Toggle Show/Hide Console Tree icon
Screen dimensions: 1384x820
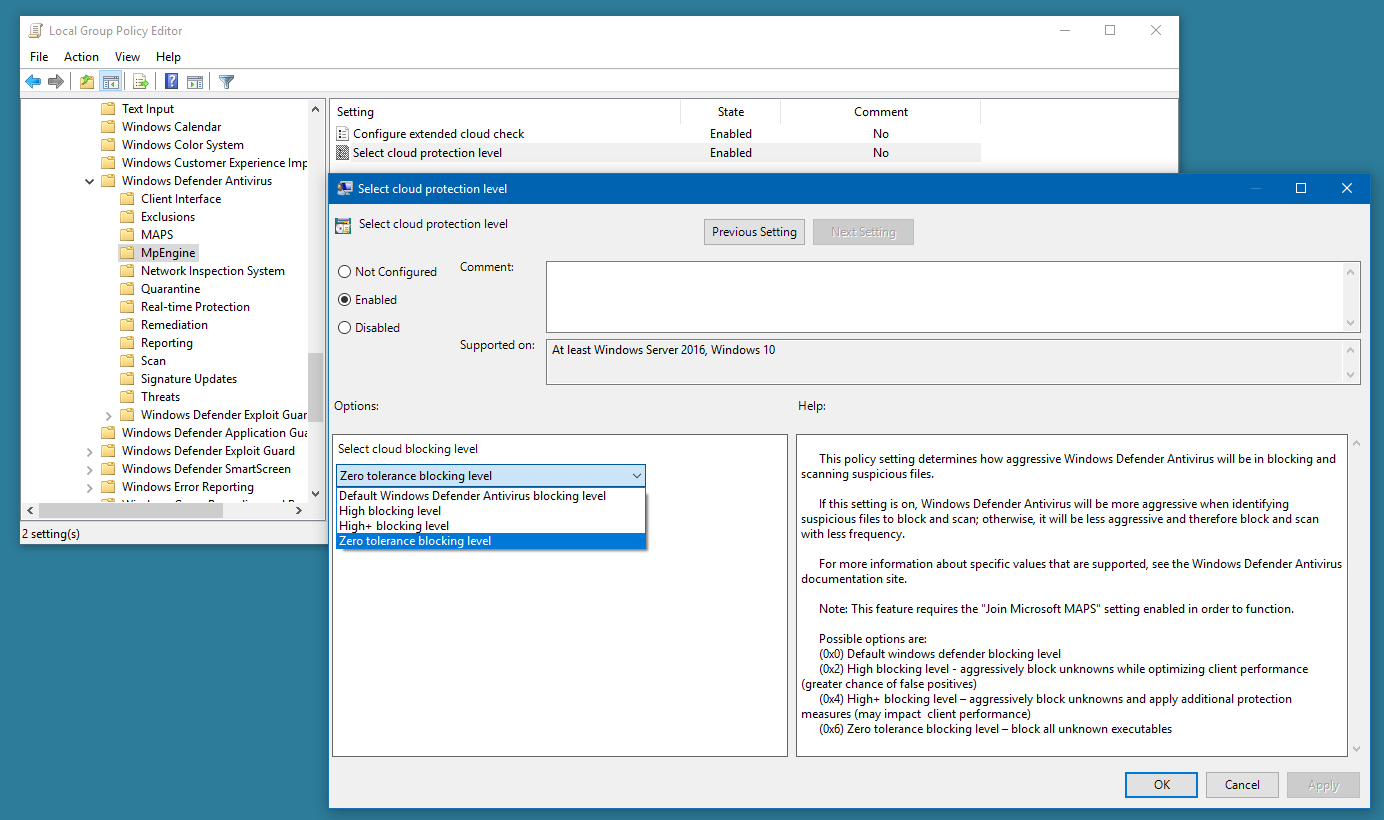(x=111, y=82)
